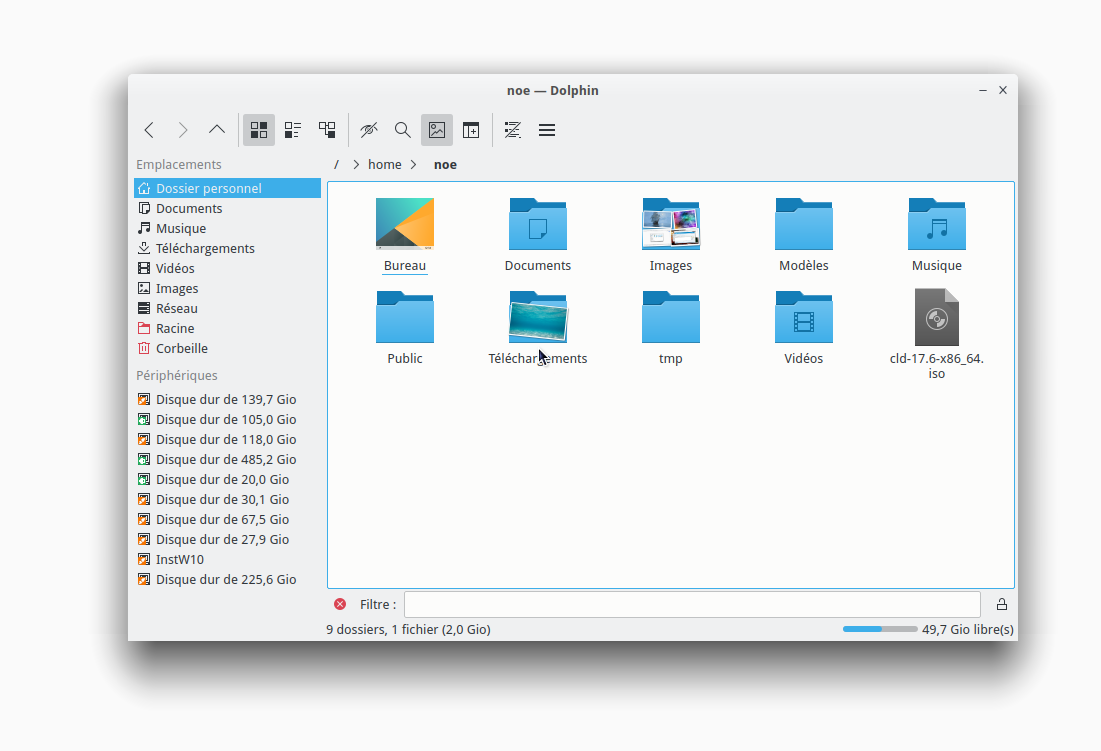Image resolution: width=1101 pixels, height=751 pixels.
Task: Open the hamburger control menu
Action: [547, 130]
